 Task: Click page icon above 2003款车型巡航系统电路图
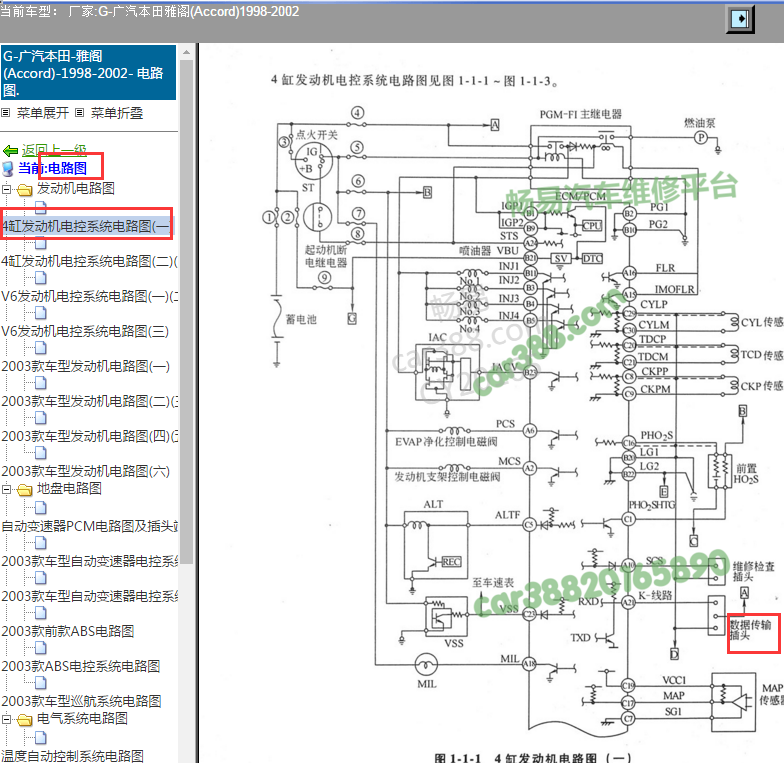(x=40, y=683)
